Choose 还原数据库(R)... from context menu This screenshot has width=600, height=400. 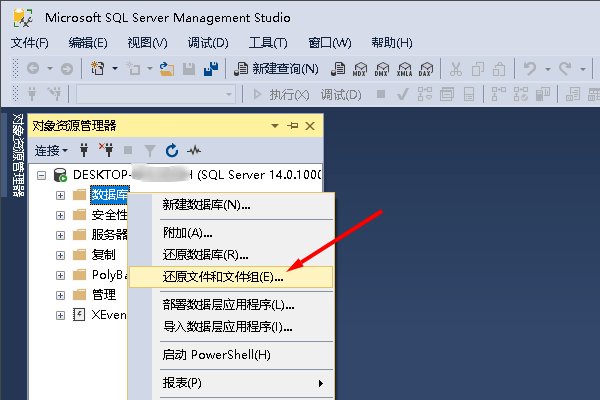point(231,255)
